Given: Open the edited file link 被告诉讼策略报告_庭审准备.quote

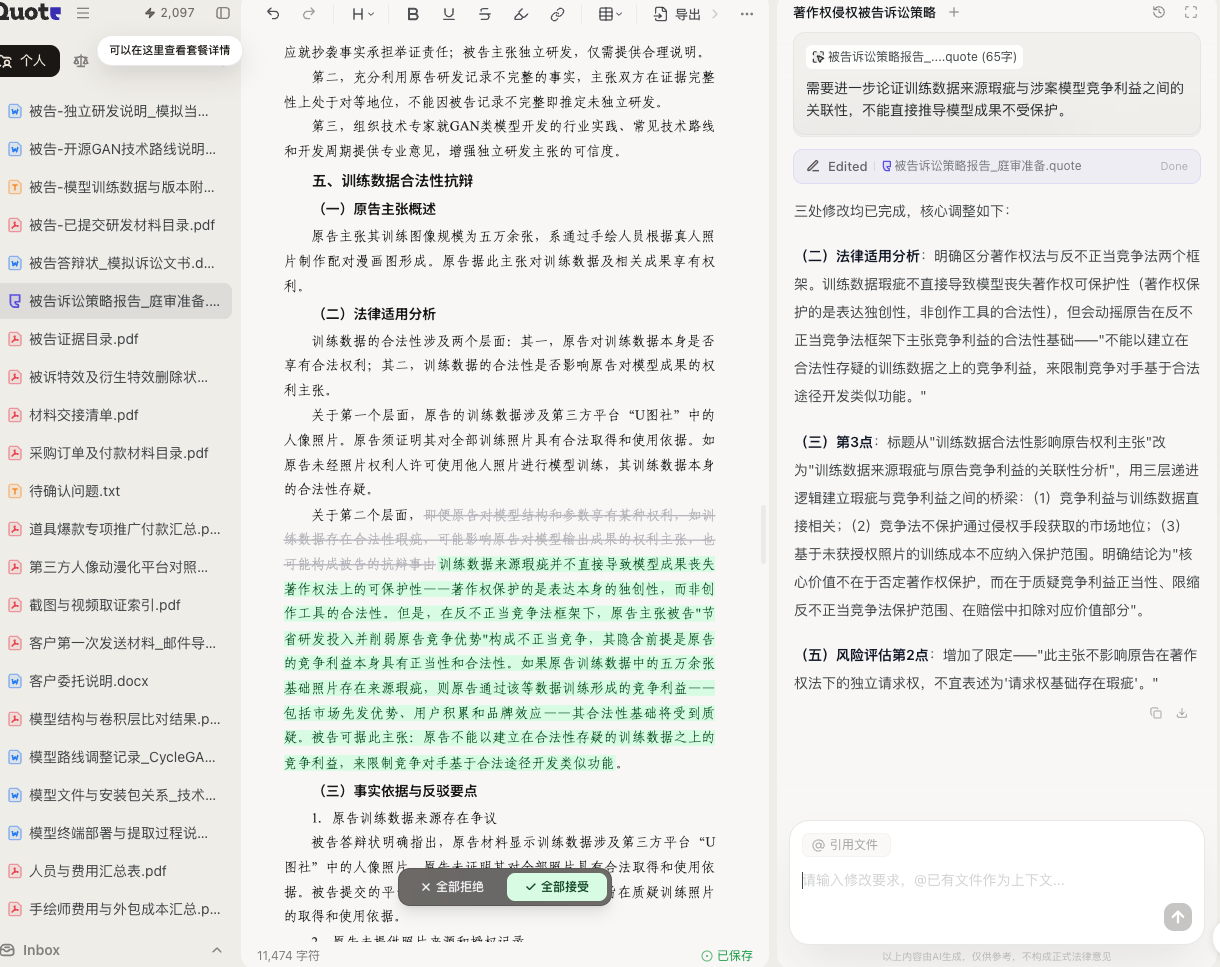Looking at the screenshot, I should [981, 166].
